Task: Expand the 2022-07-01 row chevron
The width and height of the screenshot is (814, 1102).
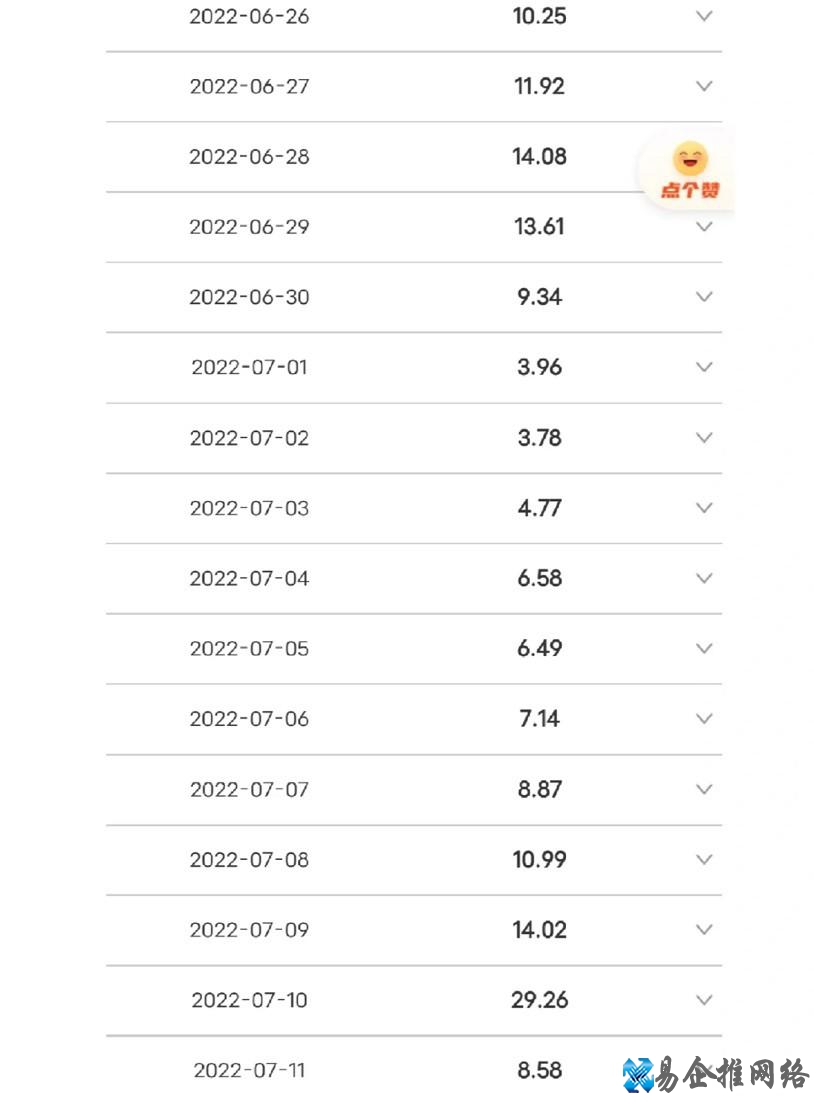Action: [x=704, y=367]
